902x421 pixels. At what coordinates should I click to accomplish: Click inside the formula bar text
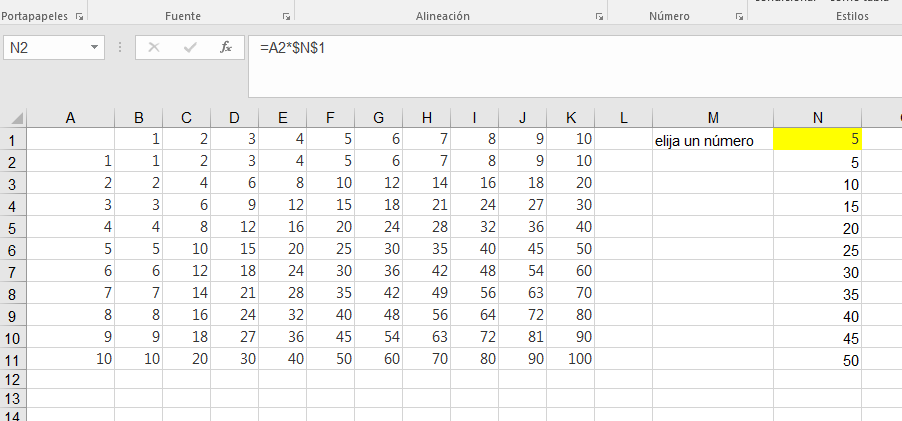click(x=500, y=47)
